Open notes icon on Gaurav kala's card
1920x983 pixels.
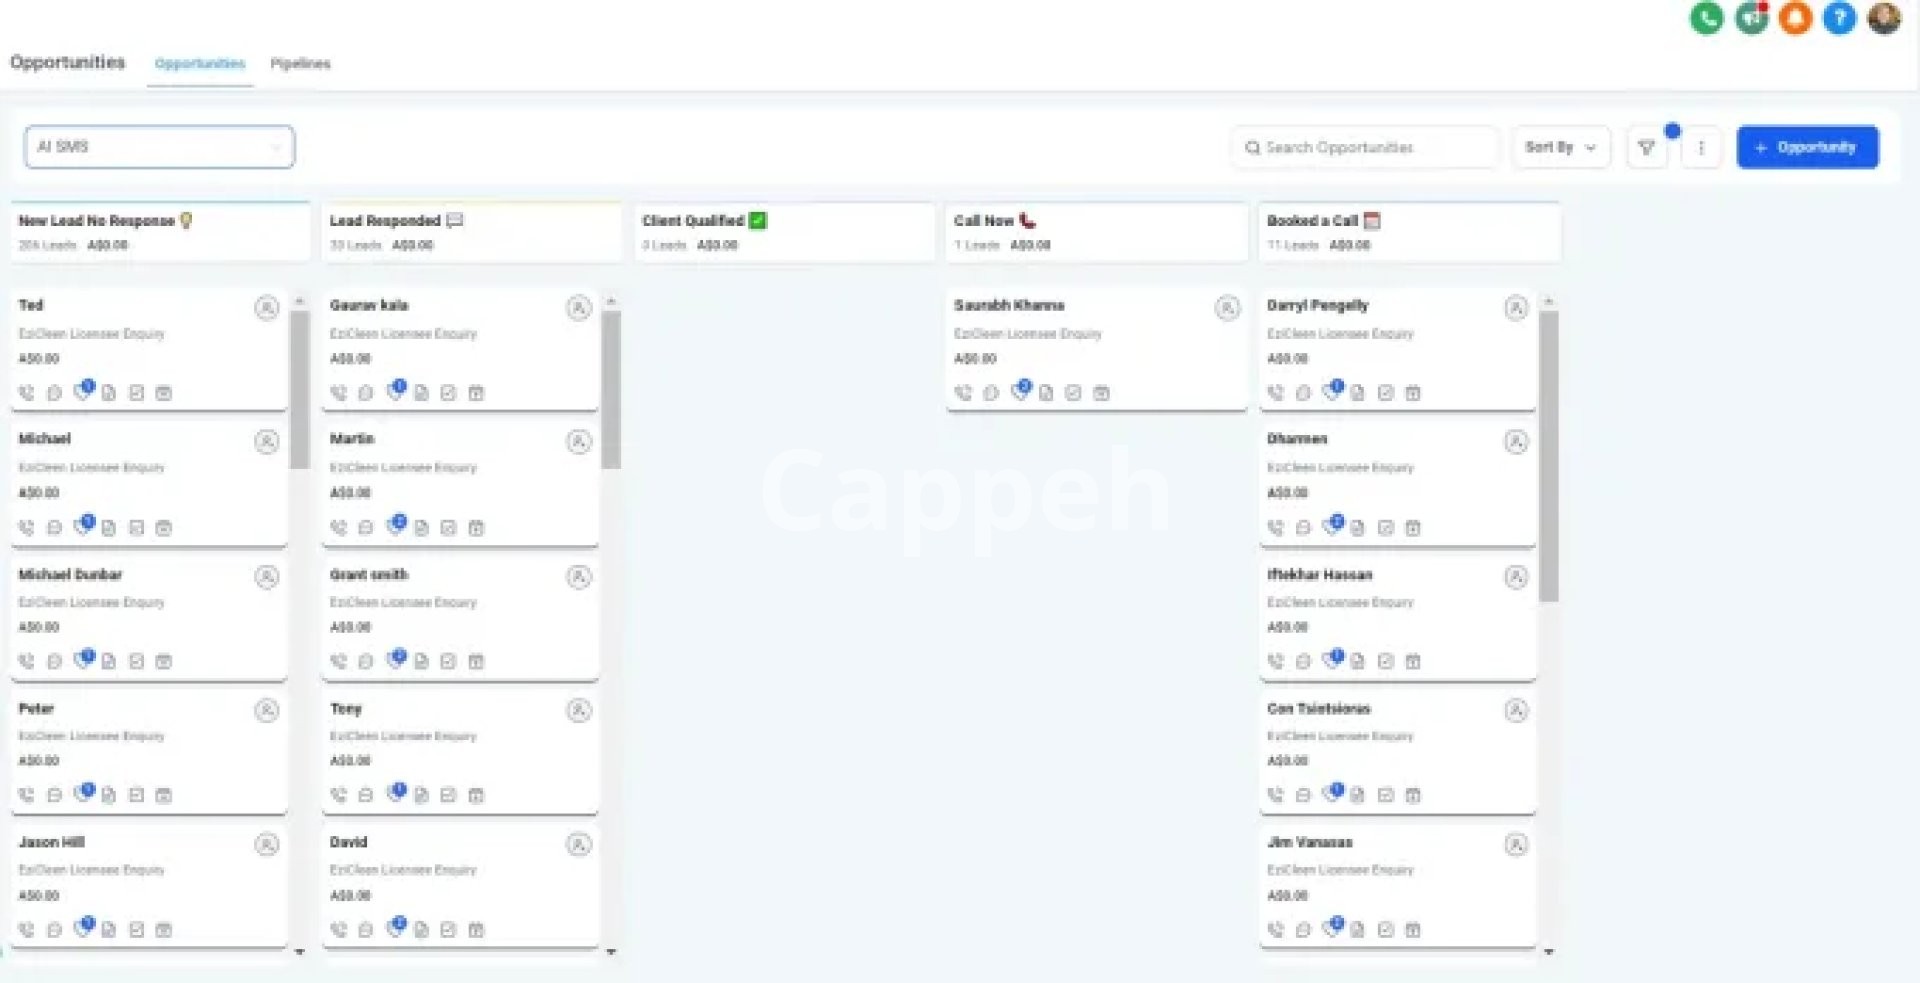tap(421, 393)
